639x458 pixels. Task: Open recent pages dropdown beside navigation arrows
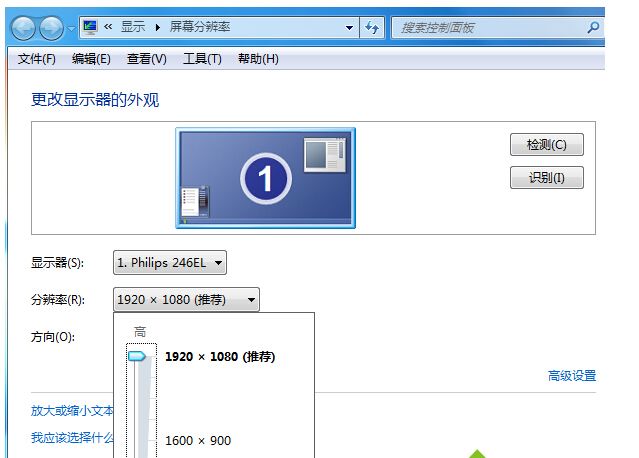[x=71, y=29]
